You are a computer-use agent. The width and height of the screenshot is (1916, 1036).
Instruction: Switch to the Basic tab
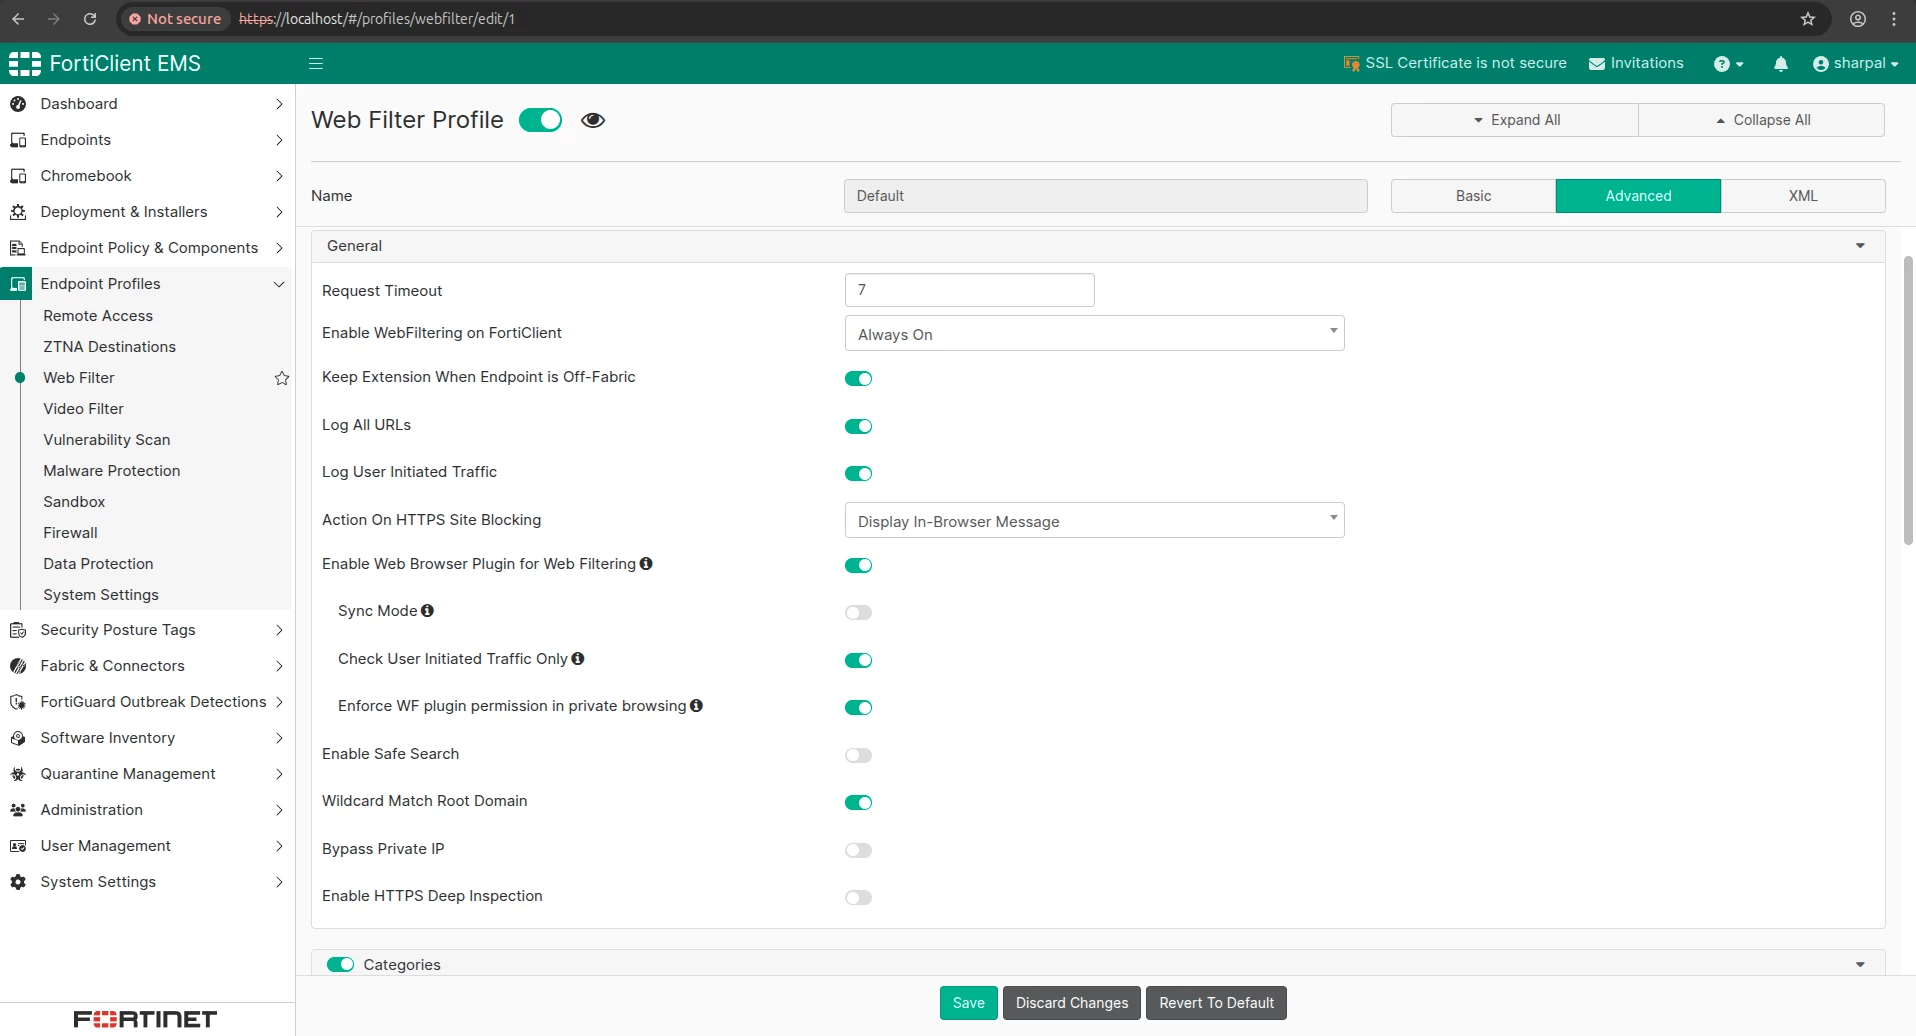(x=1473, y=196)
